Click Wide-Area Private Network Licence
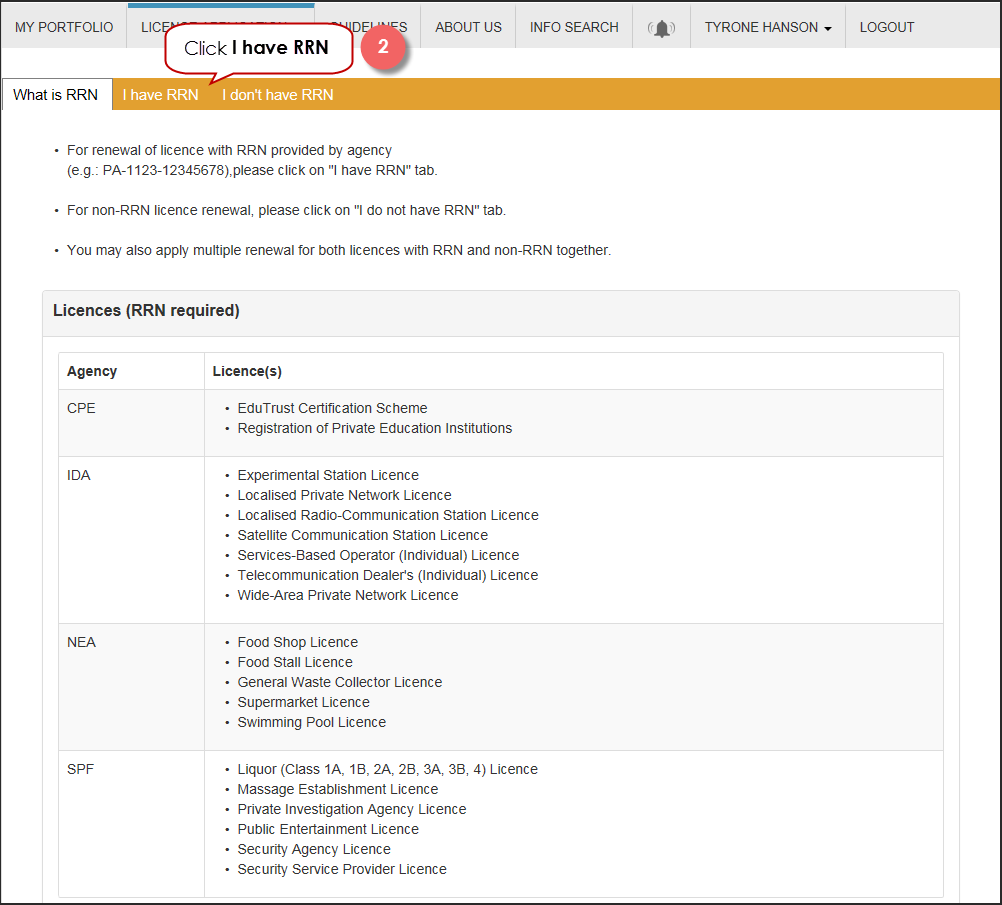 click(348, 595)
